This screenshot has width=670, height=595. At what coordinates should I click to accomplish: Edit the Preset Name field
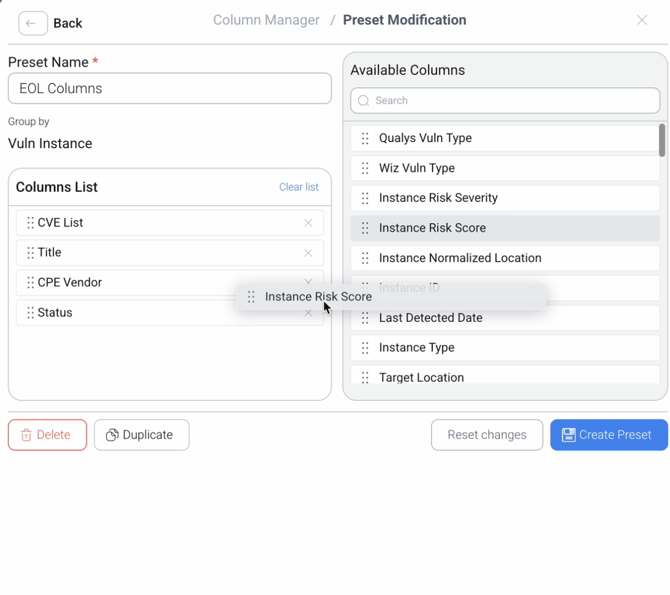pyautogui.click(x=170, y=88)
